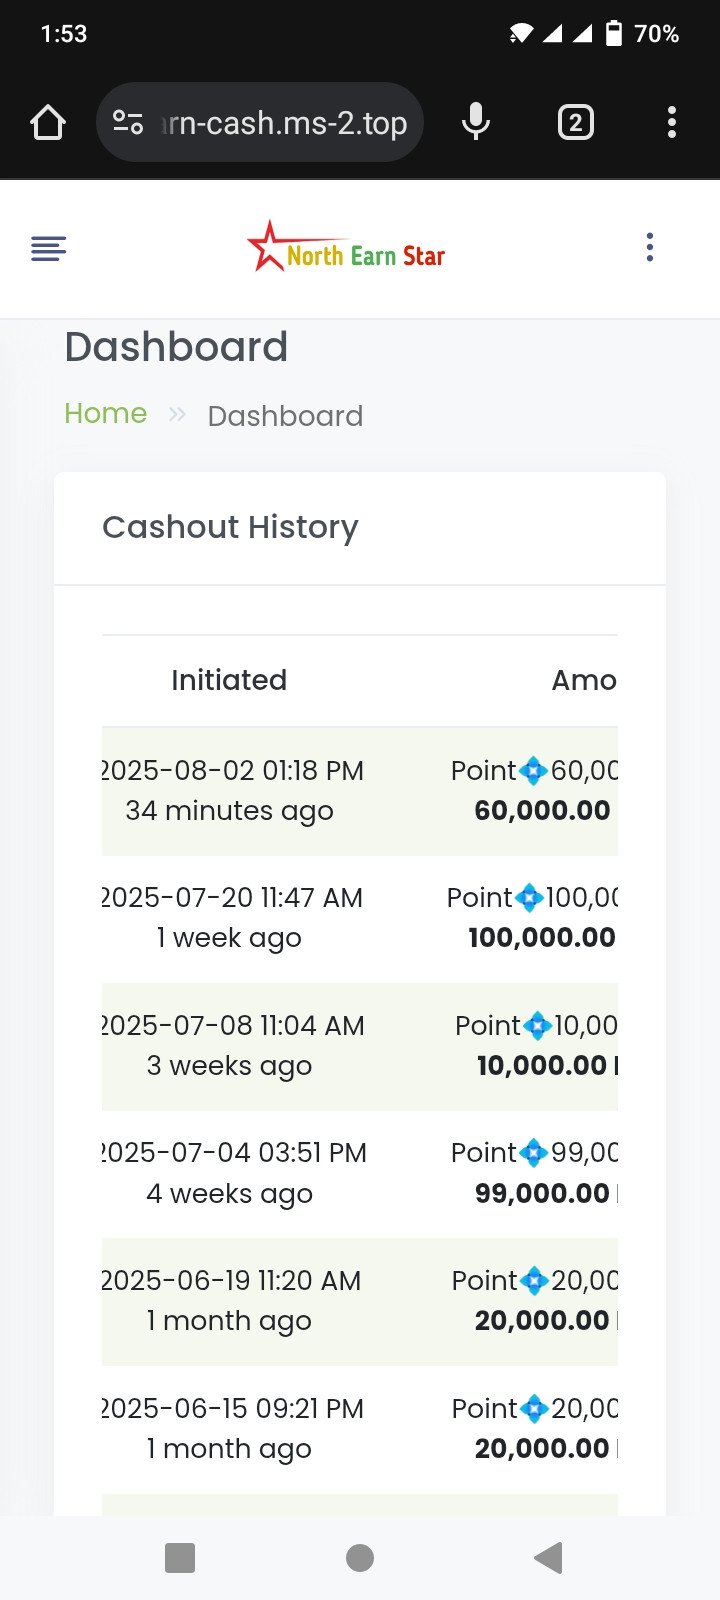Open the site header vertical dots menu

(x=650, y=248)
